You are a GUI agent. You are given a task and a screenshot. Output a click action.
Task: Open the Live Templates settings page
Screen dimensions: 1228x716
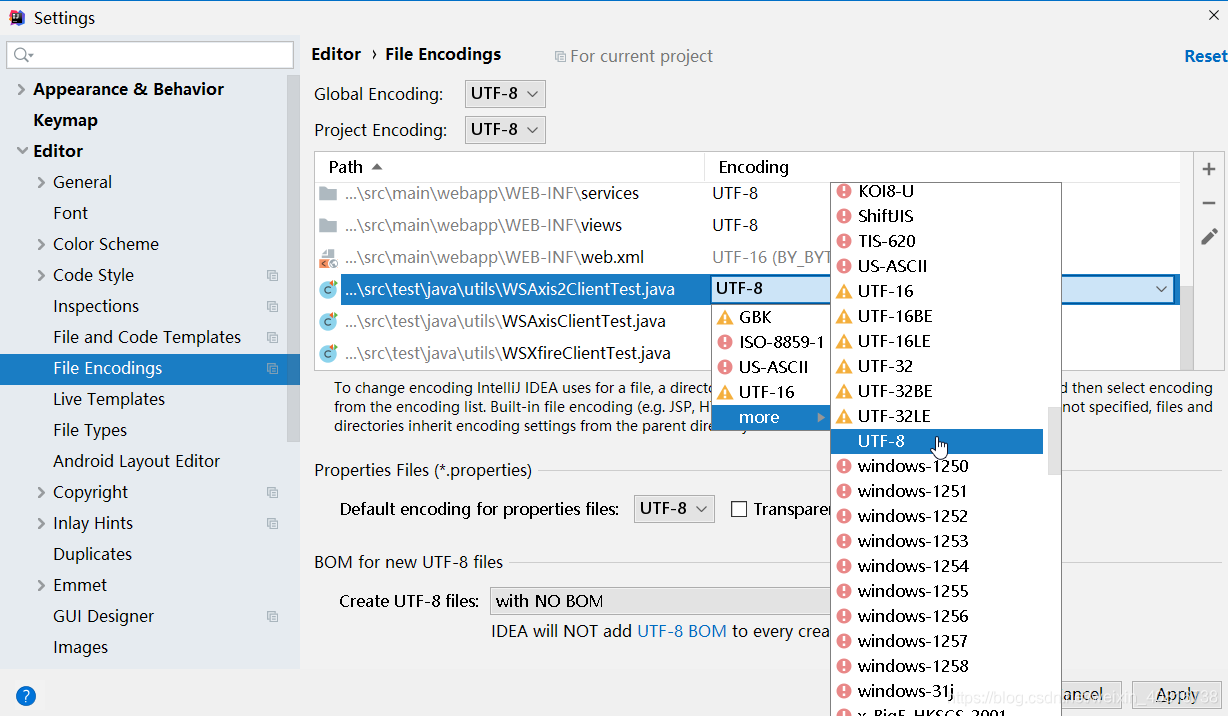(x=109, y=399)
